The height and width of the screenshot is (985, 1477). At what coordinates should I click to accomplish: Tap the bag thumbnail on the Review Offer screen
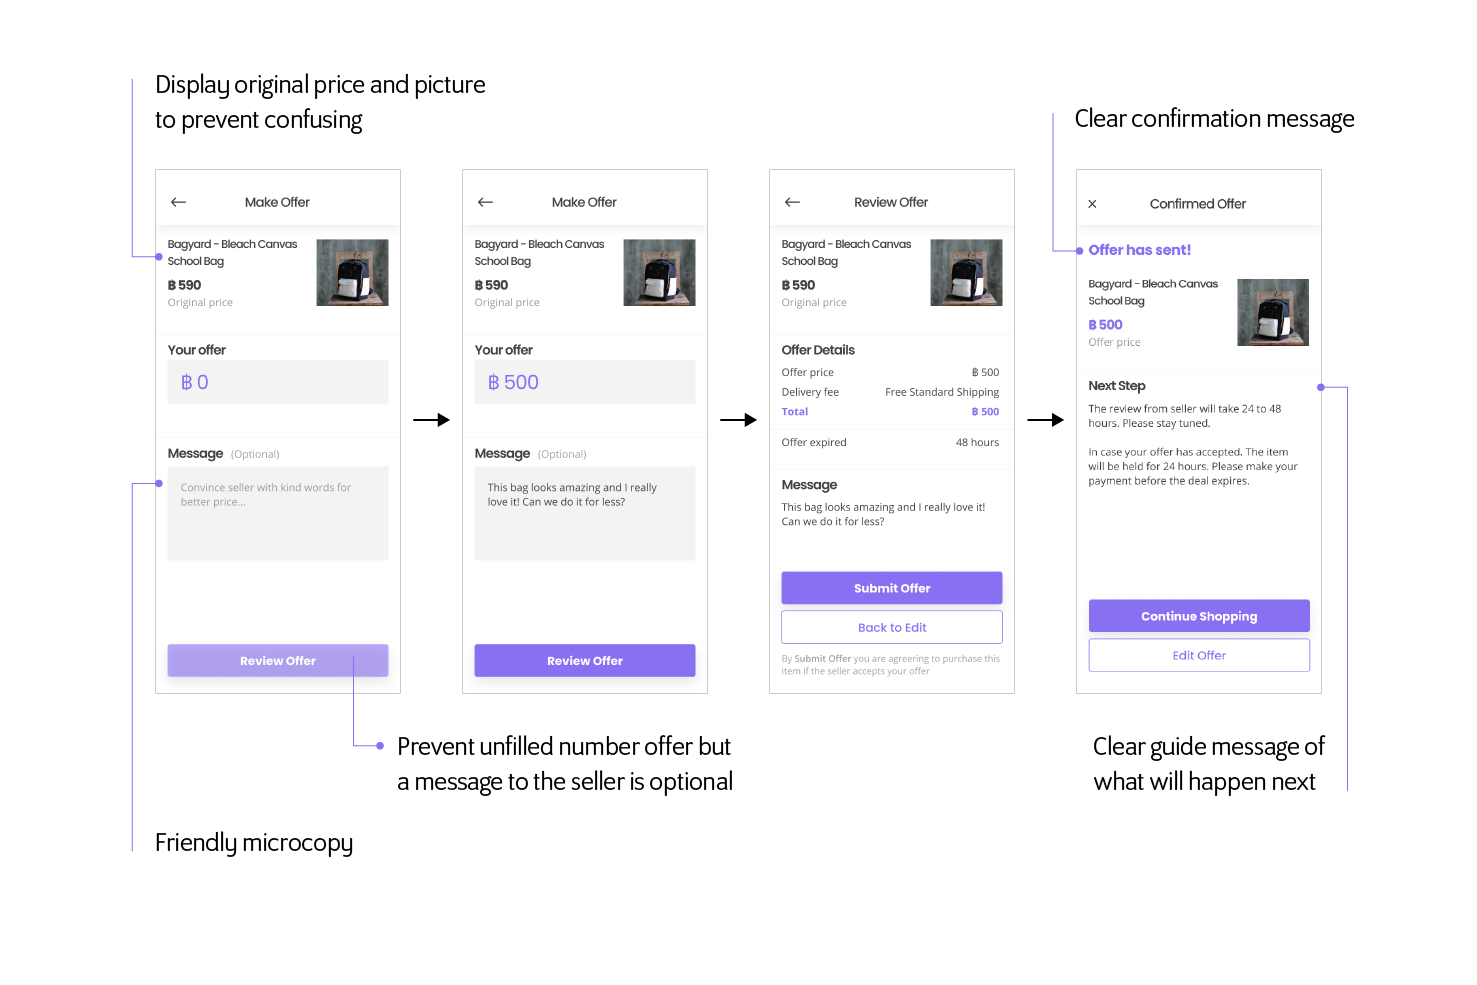coord(966,272)
